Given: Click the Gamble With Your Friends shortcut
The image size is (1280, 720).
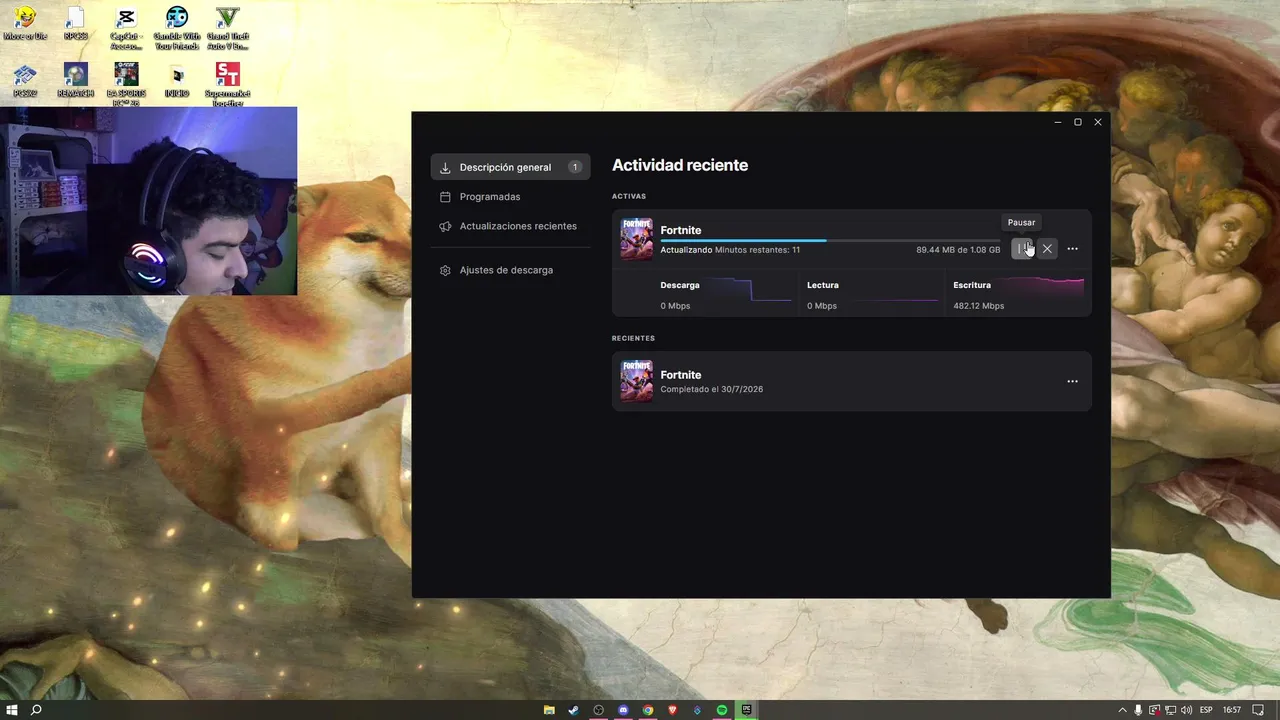Looking at the screenshot, I should coord(177,28).
